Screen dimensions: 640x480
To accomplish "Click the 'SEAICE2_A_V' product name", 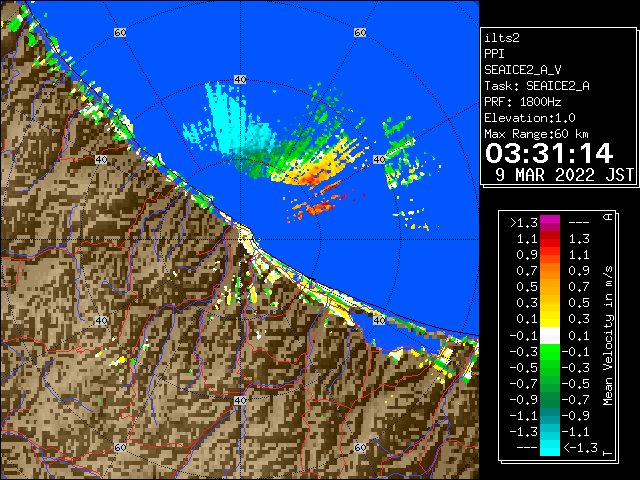I will tap(522, 70).
